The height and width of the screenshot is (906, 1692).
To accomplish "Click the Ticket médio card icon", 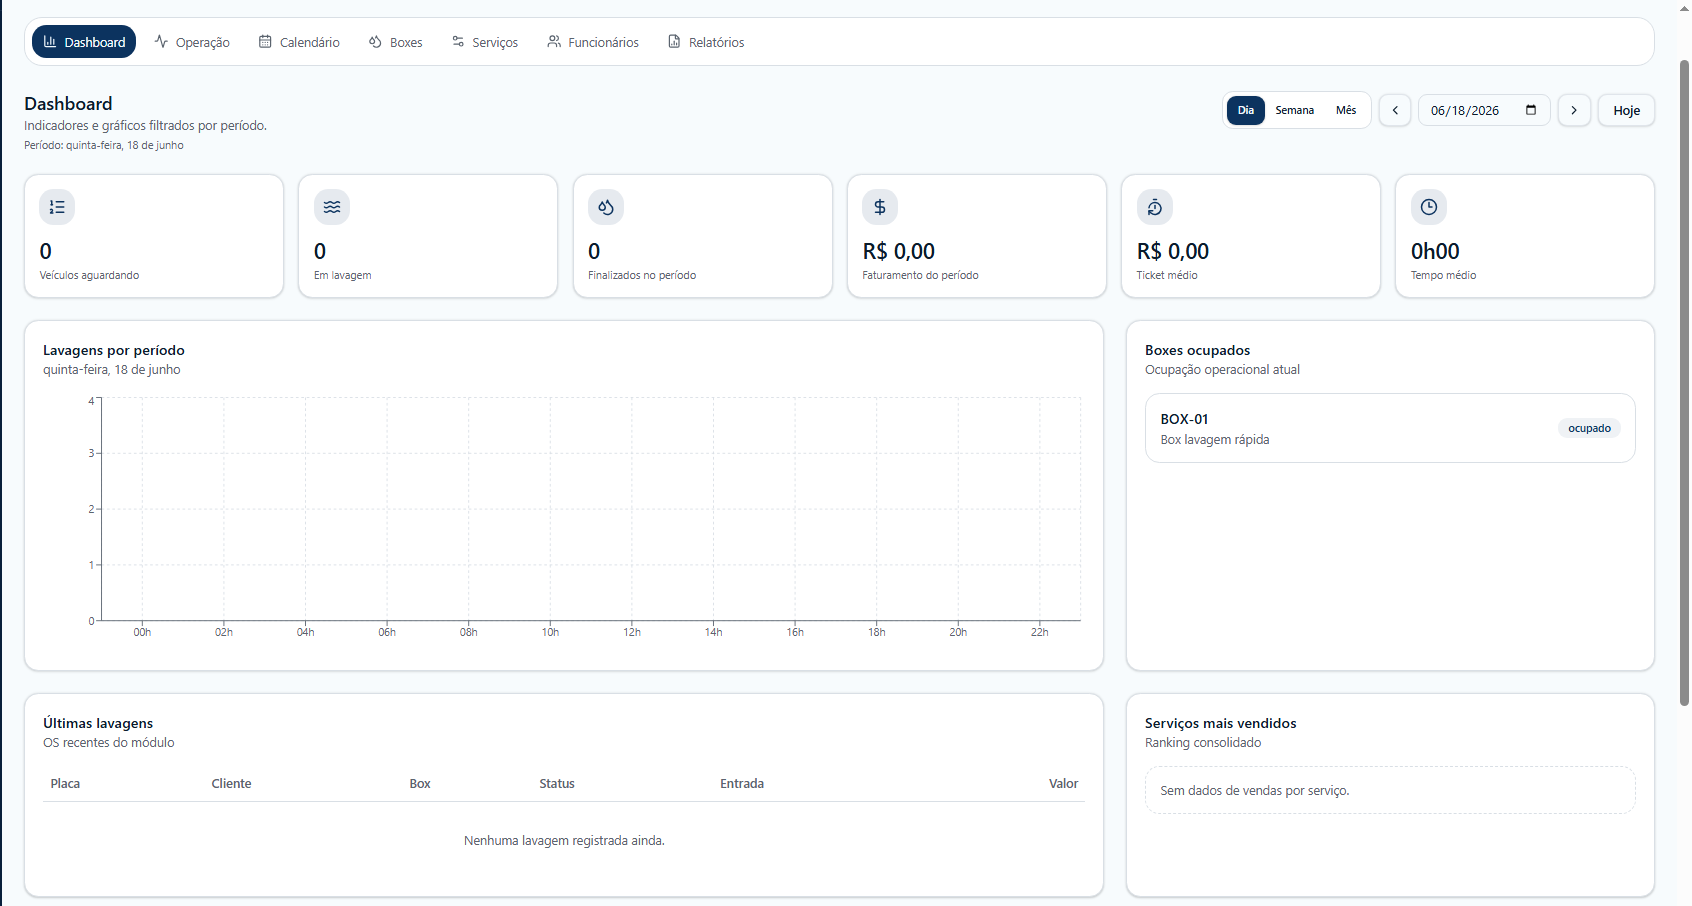I will click(1155, 207).
